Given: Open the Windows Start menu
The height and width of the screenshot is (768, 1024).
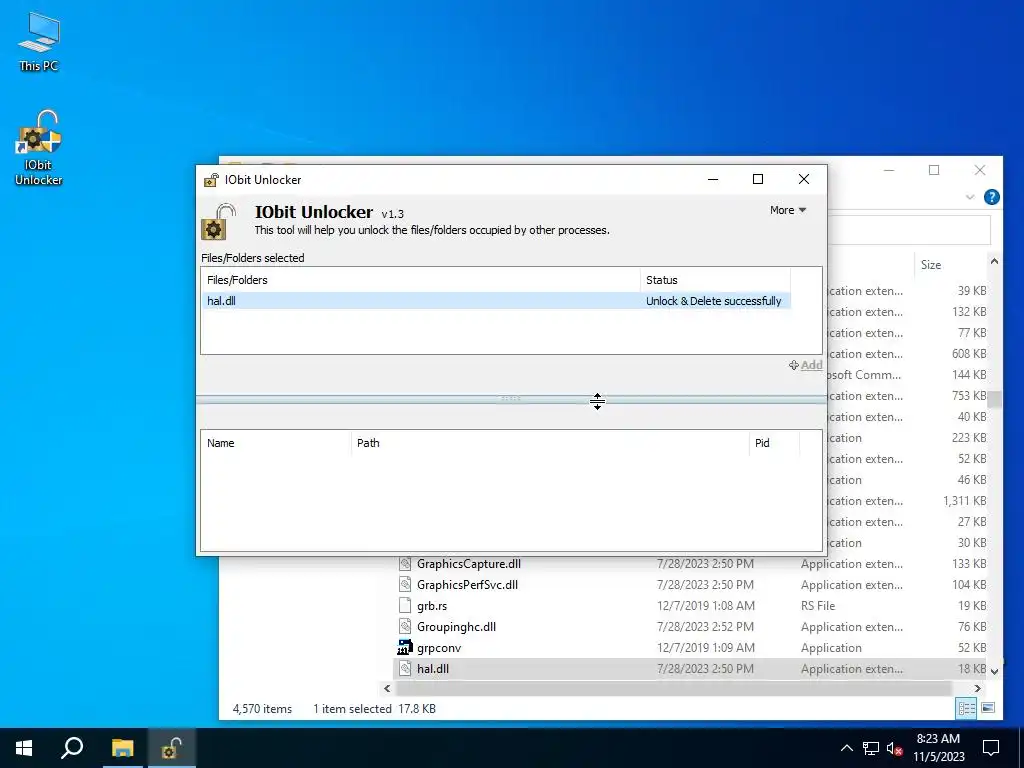Looking at the screenshot, I should pos(24,748).
